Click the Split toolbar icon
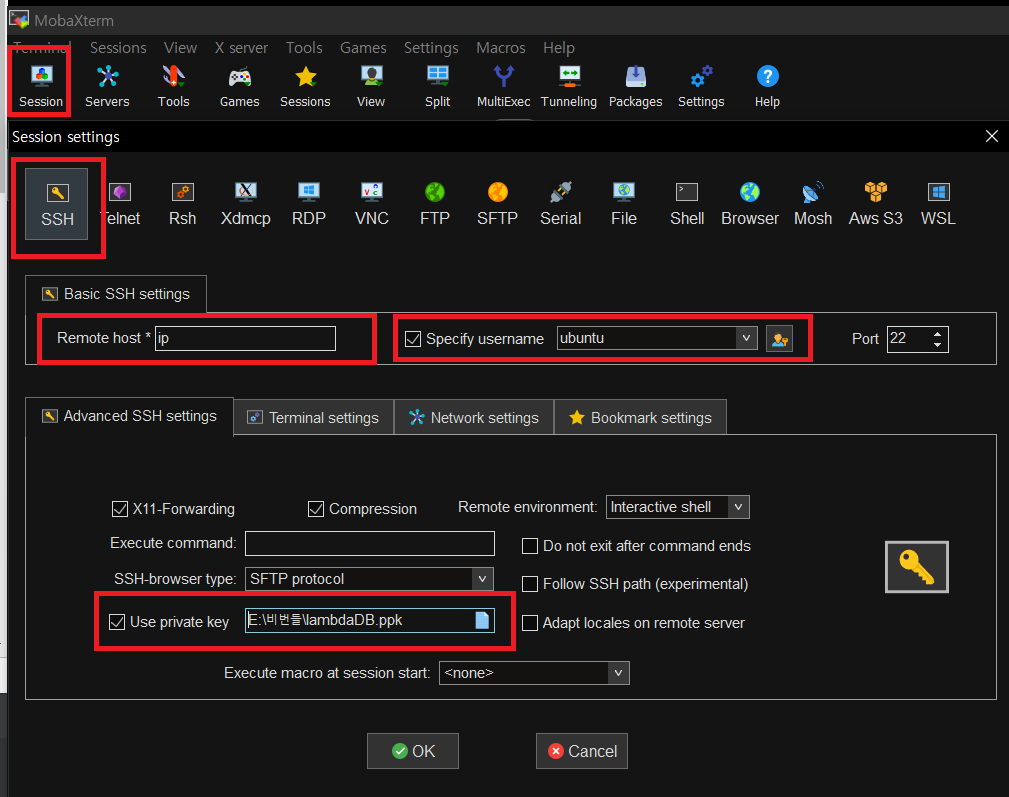The image size is (1009, 797). (x=438, y=86)
